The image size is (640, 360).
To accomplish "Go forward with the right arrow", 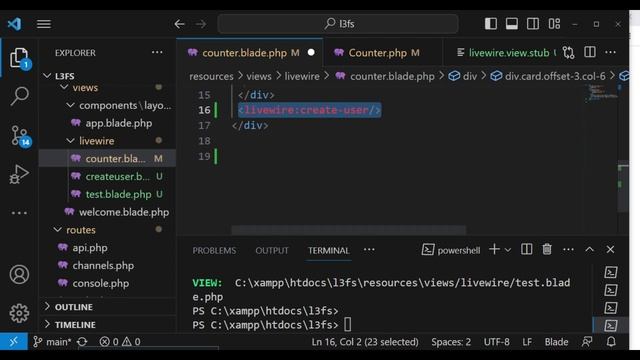I will [x=201, y=24].
